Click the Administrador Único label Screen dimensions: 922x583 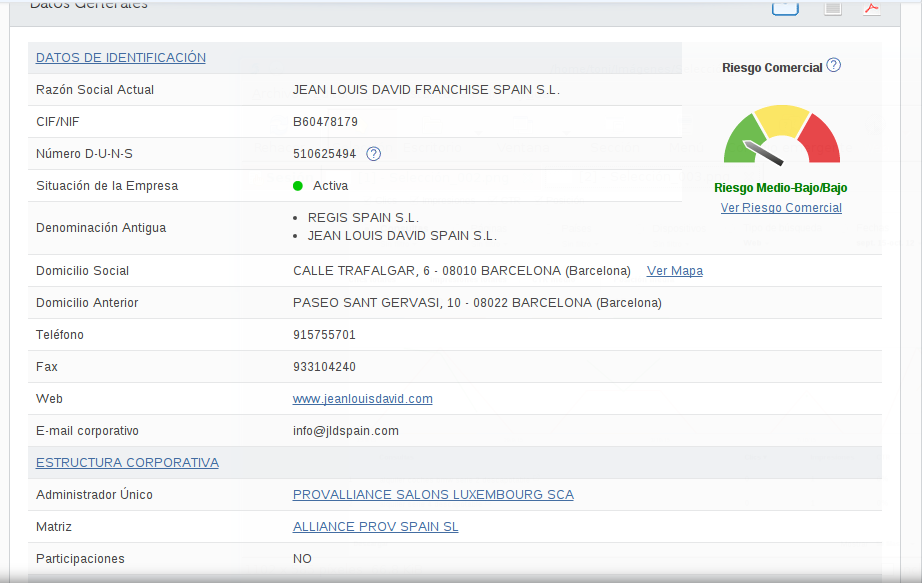[94, 495]
